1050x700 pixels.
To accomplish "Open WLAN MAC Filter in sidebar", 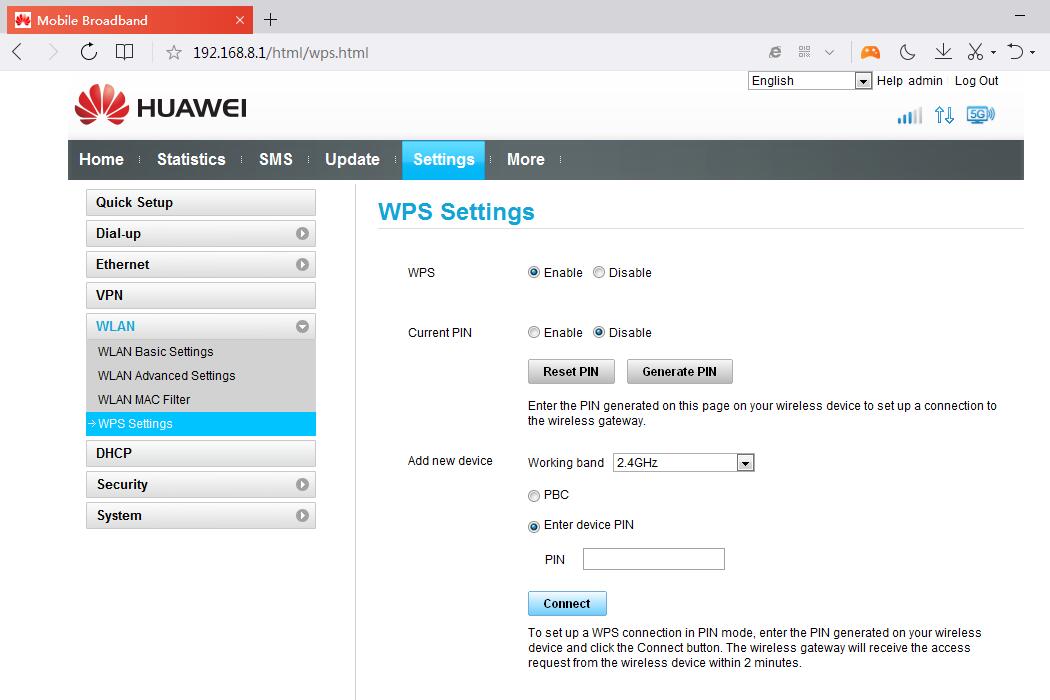I will 144,399.
